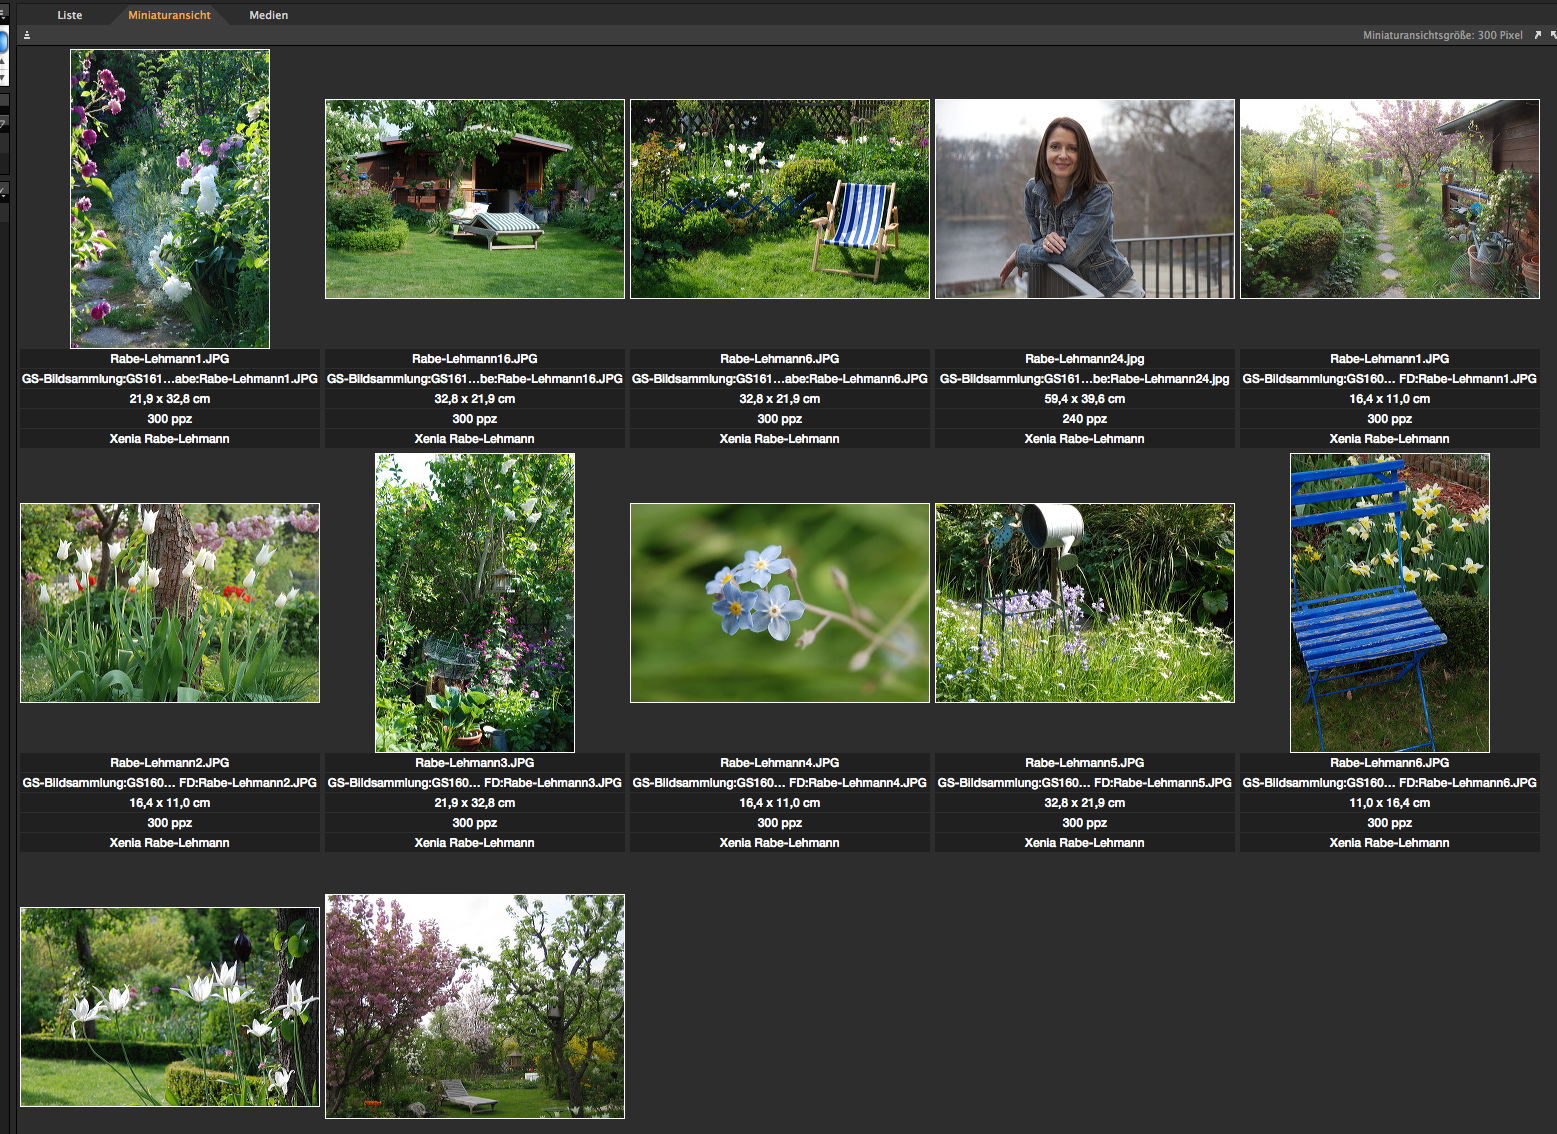Image resolution: width=1557 pixels, height=1134 pixels.
Task: Click the up-right arrow icon beside thumbnail size
Action: 1537,35
